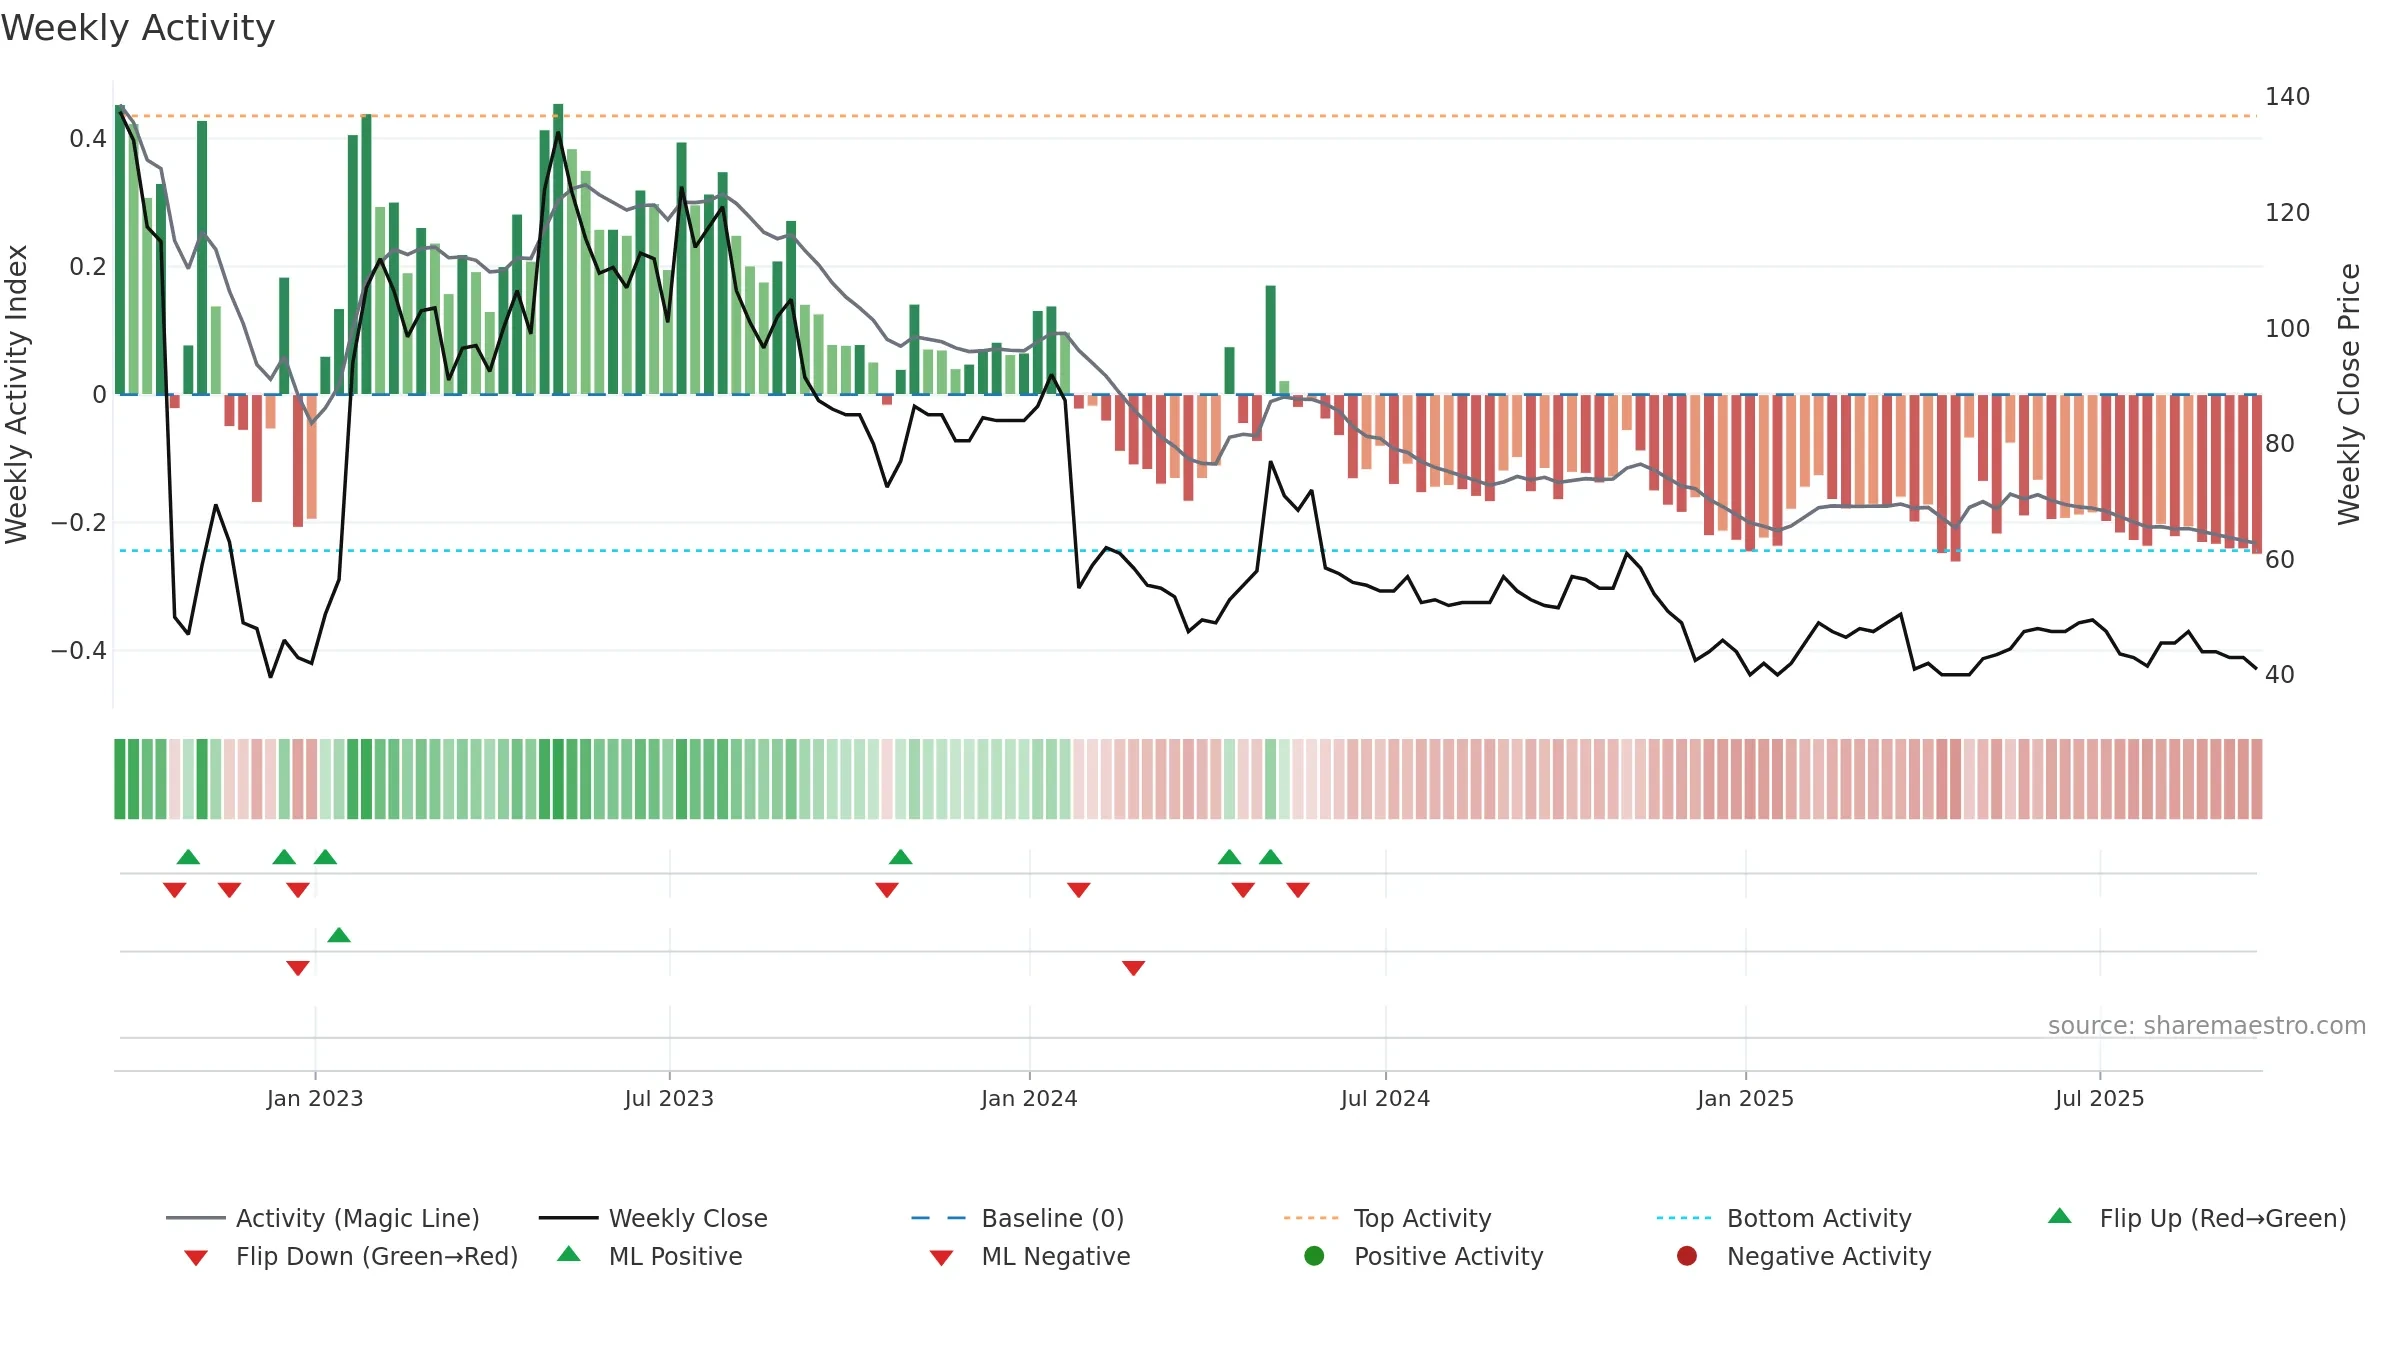
Task: Click the last flip-down marker before Jul 2024
Action: [x=1298, y=890]
